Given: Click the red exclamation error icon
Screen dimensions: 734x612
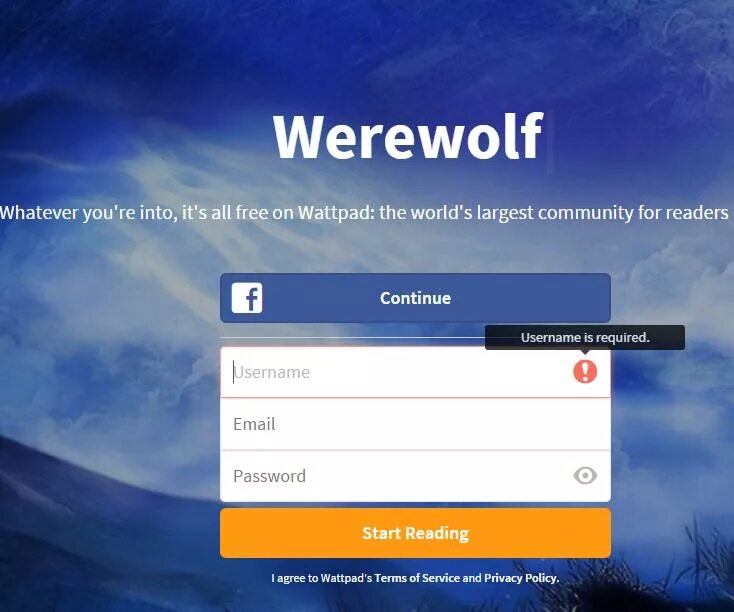Looking at the screenshot, I should pos(585,372).
